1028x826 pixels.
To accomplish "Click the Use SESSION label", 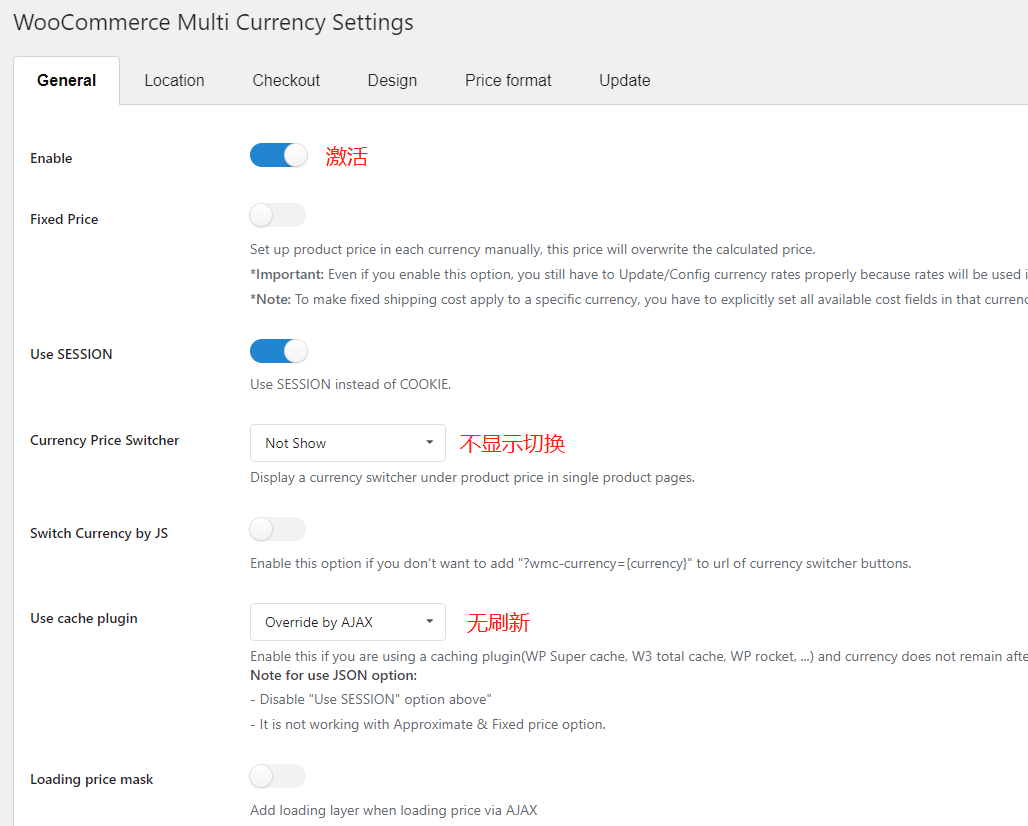I will [x=71, y=354].
